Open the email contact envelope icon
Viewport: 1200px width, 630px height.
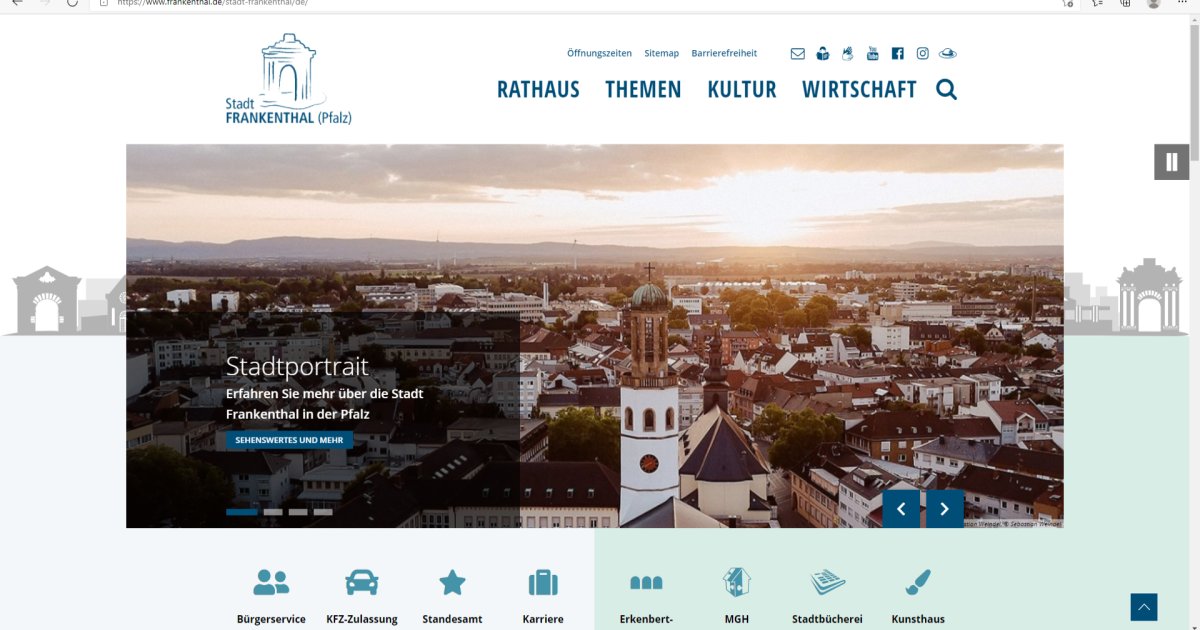(797, 54)
